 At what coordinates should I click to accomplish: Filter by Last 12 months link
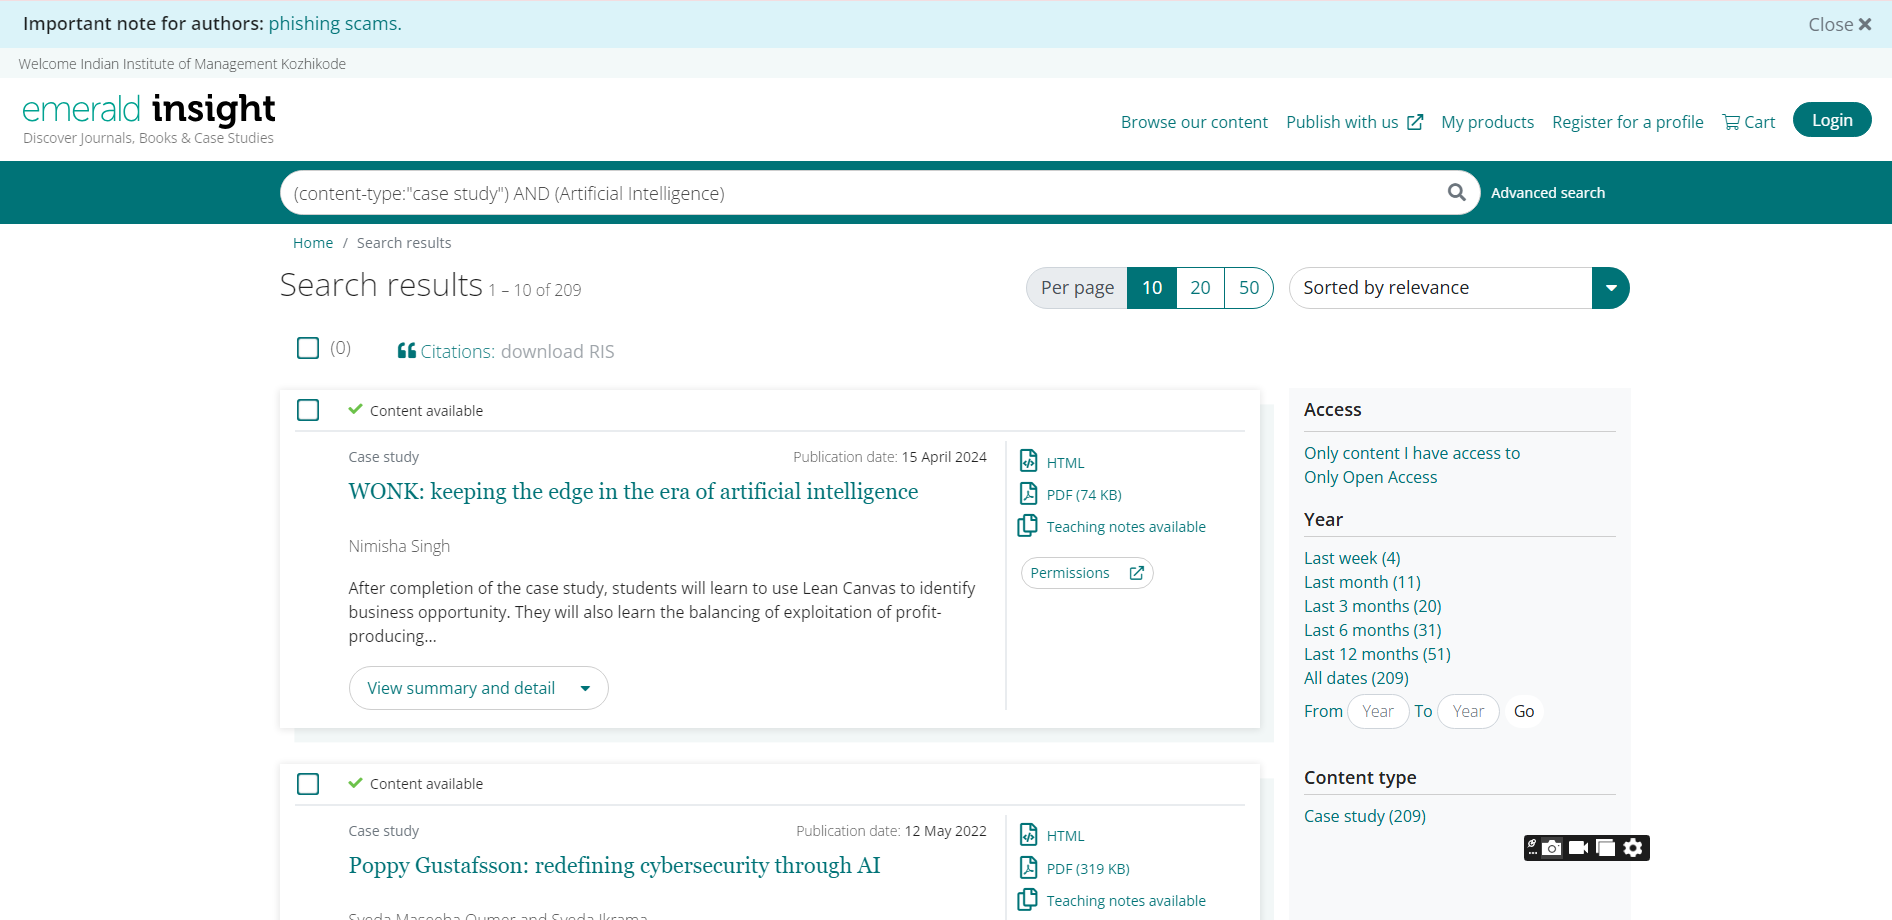point(1376,654)
